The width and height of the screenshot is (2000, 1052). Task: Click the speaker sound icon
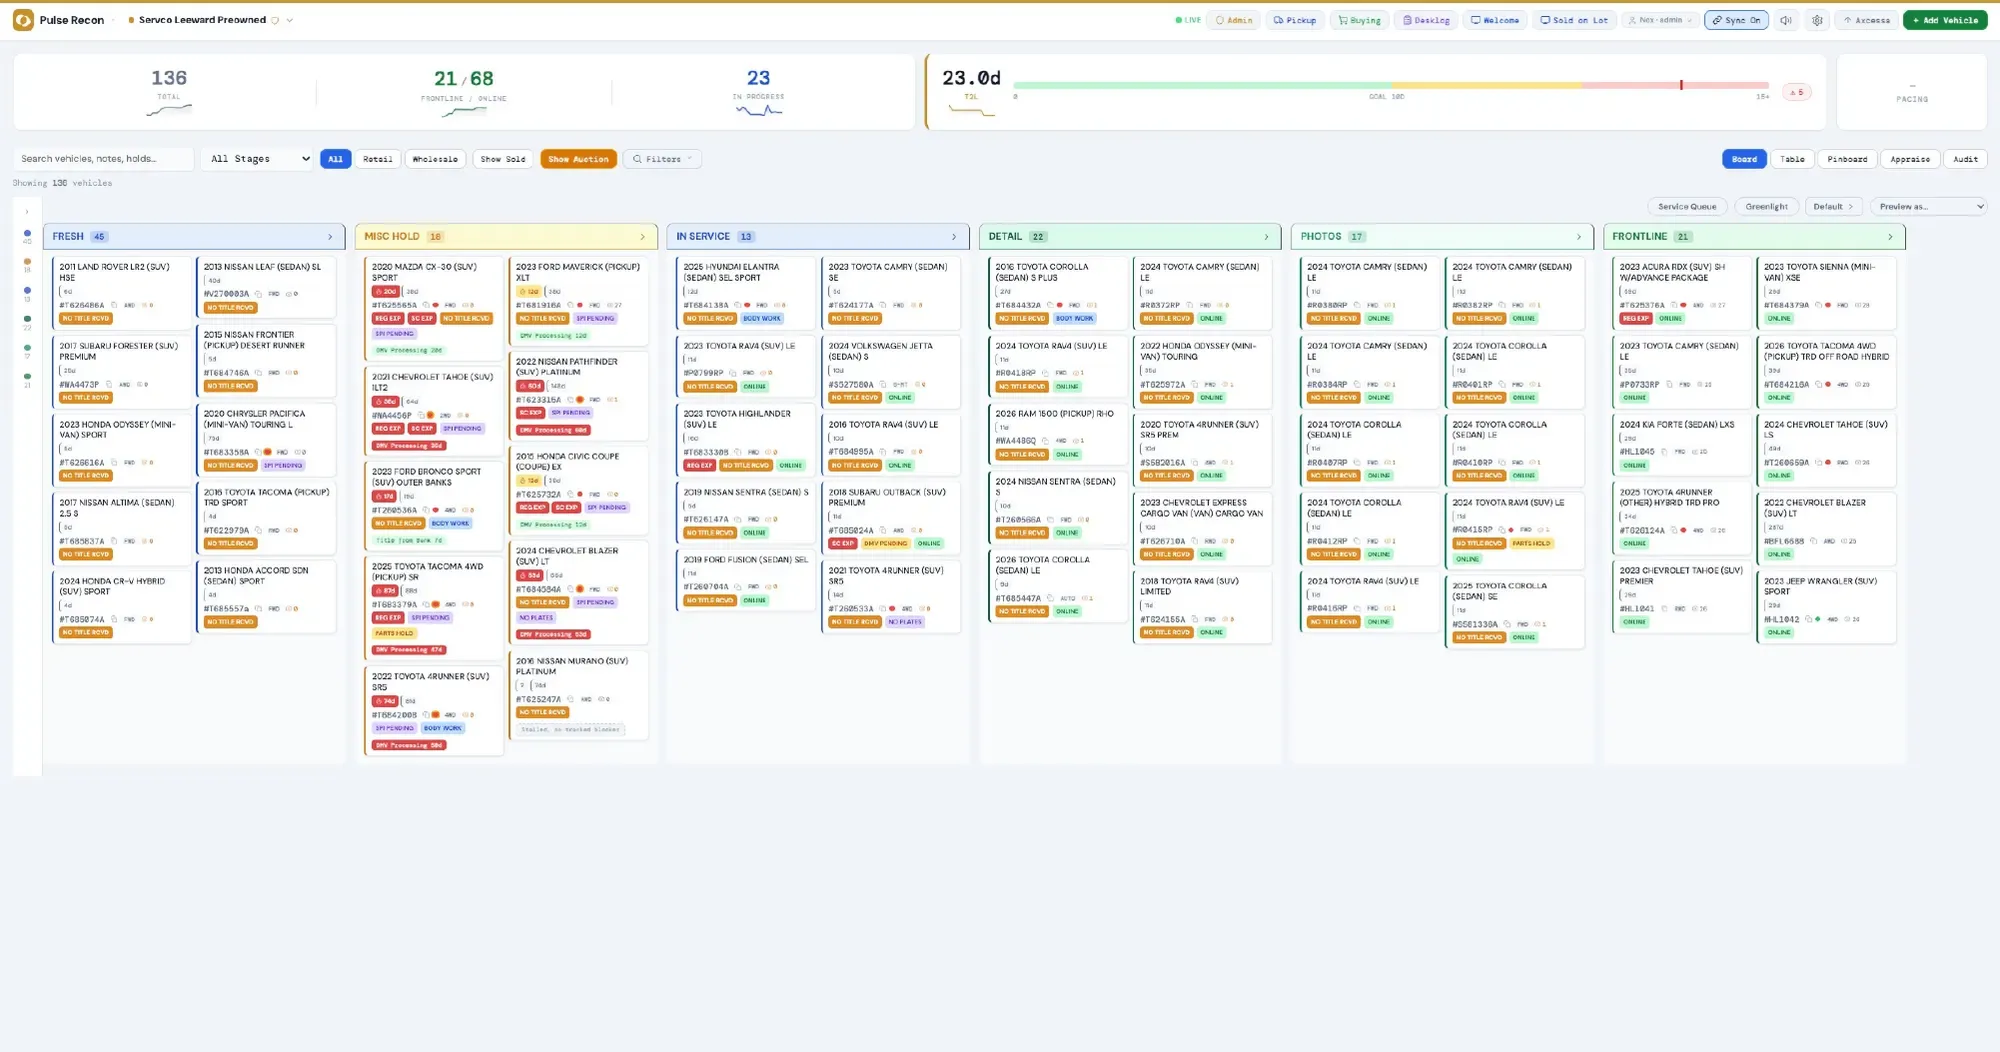pyautogui.click(x=1786, y=20)
